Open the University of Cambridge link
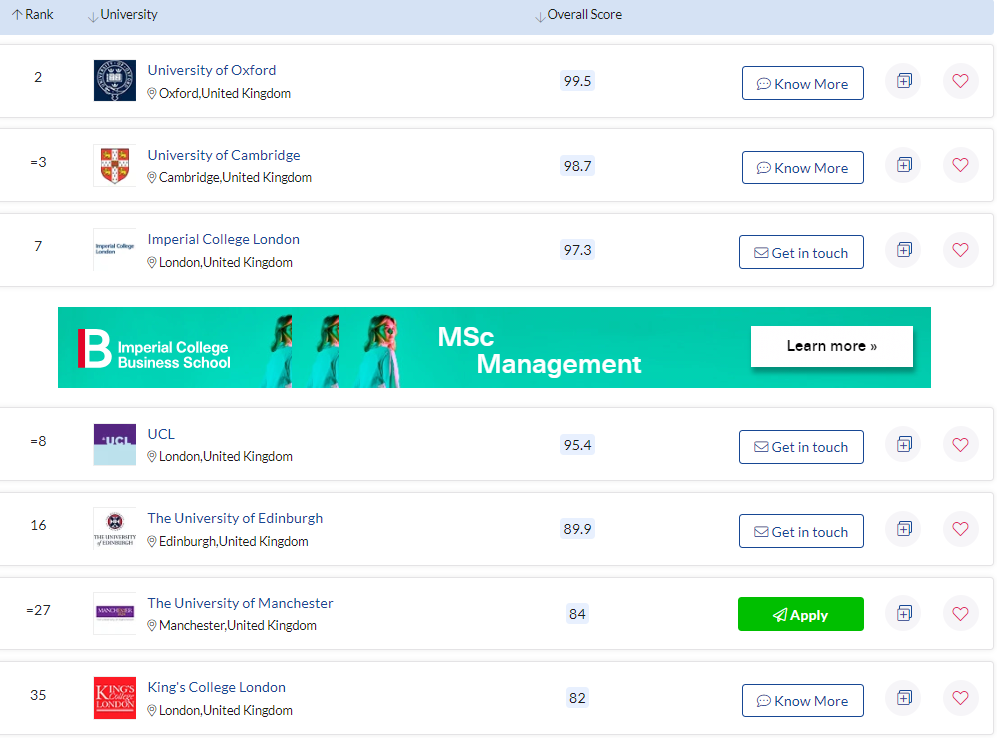The image size is (997, 738). pyautogui.click(x=224, y=155)
